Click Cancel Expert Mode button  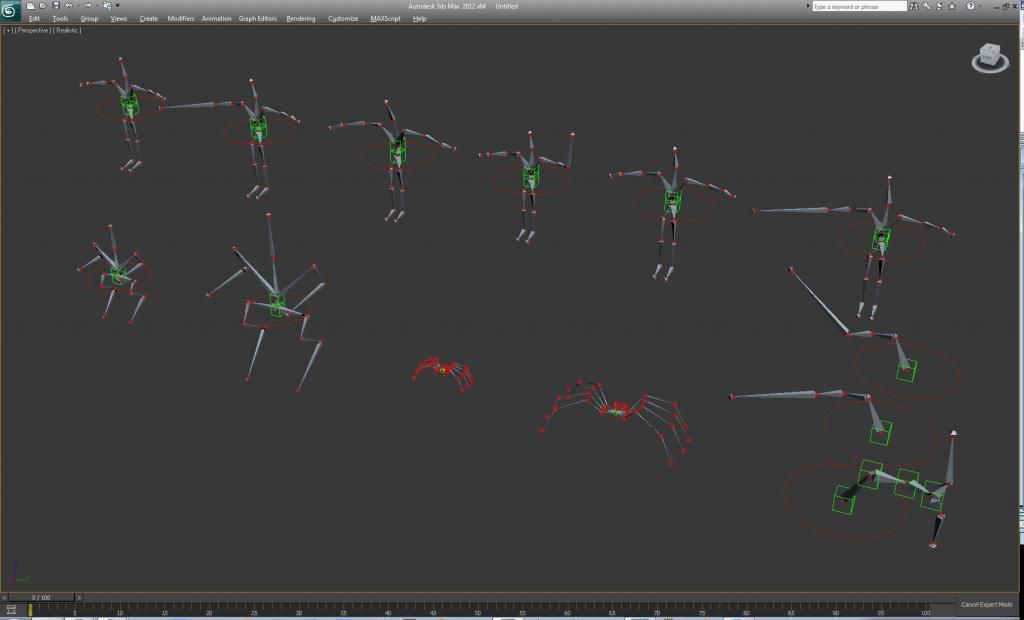986,604
